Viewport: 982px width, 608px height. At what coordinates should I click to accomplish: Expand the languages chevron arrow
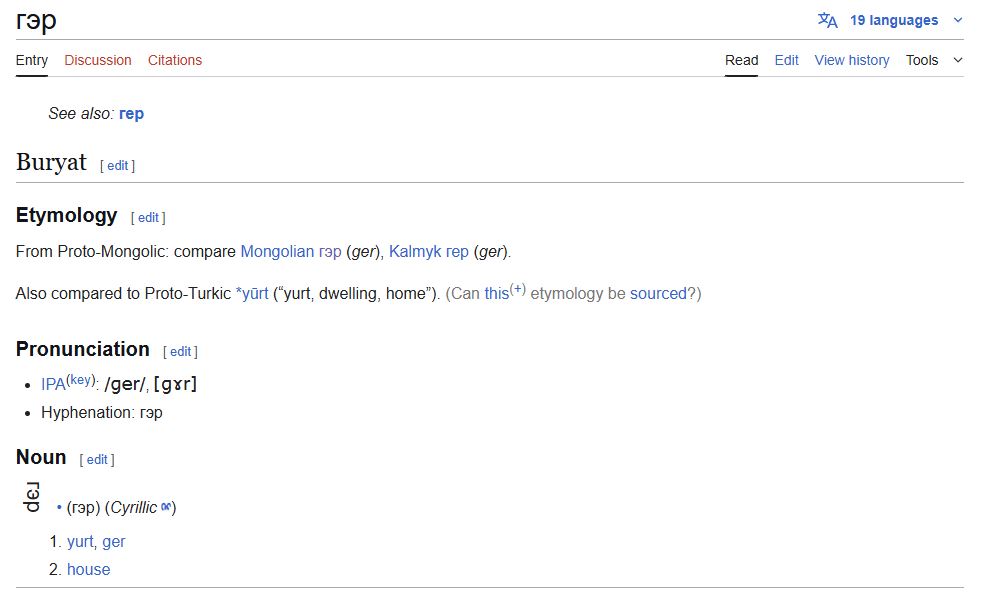point(958,21)
